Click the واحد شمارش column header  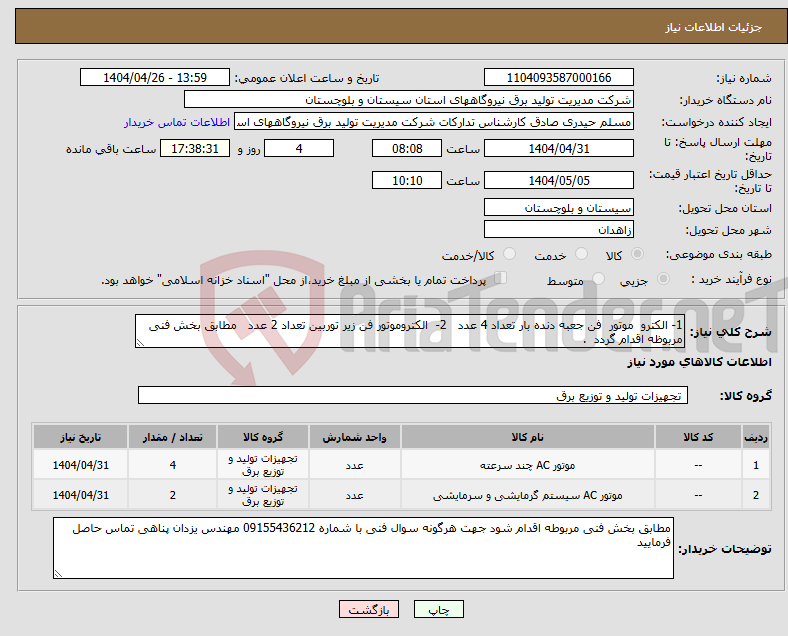pyautogui.click(x=354, y=437)
